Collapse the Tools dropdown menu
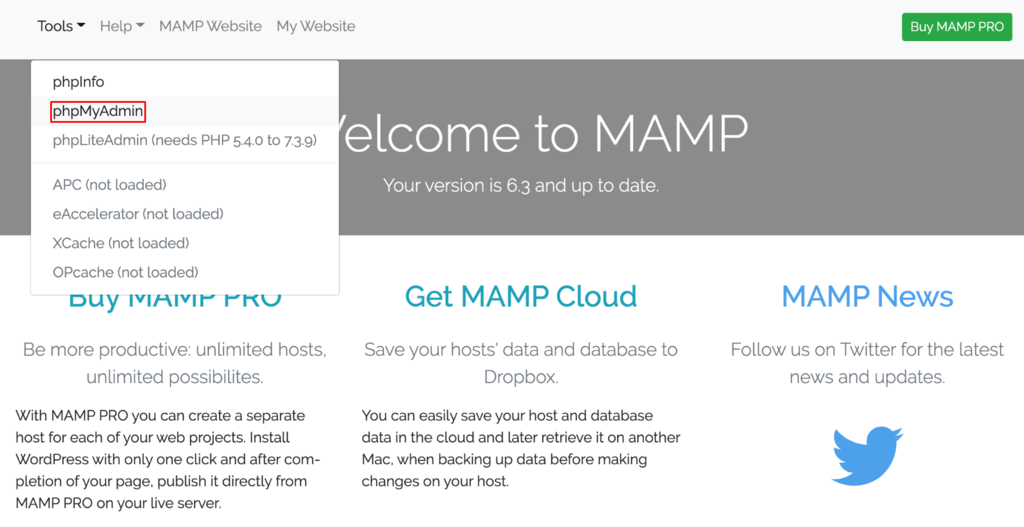 pyautogui.click(x=61, y=26)
